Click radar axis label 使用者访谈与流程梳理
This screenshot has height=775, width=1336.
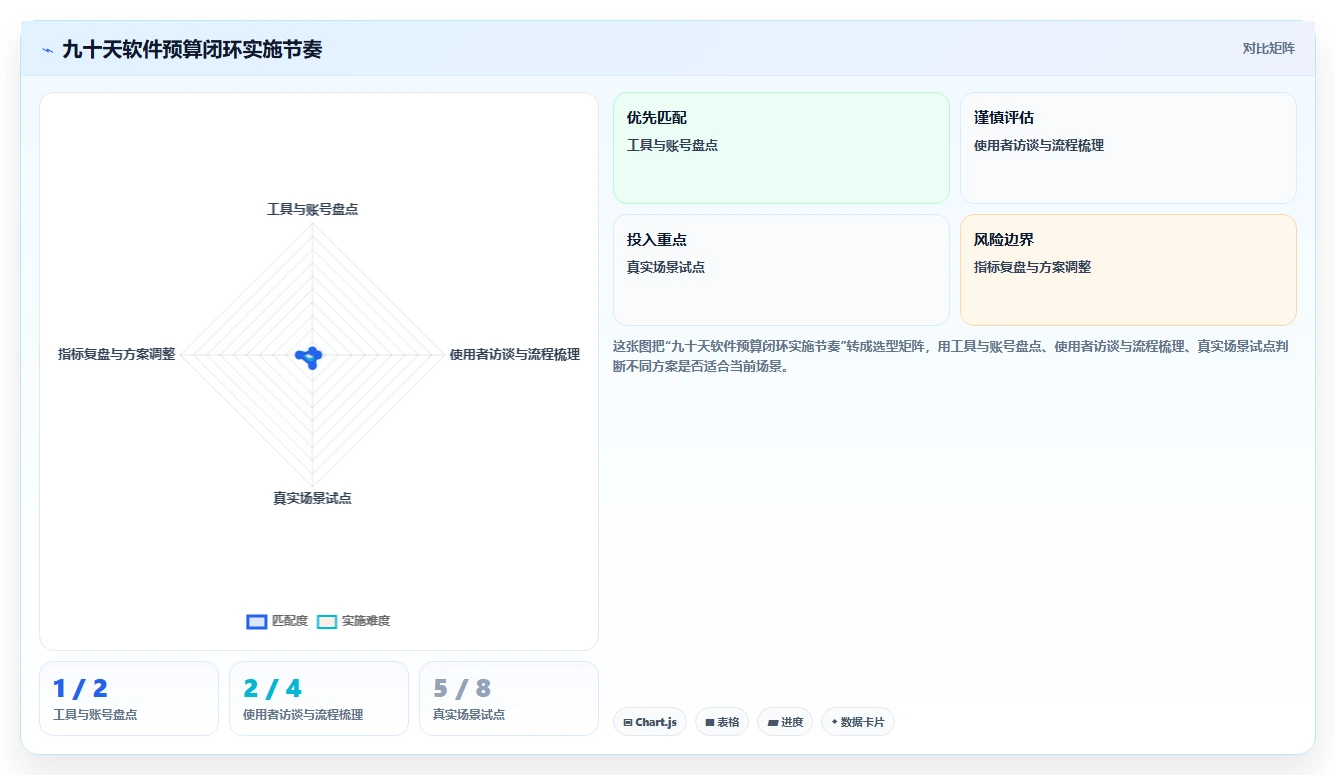[514, 354]
